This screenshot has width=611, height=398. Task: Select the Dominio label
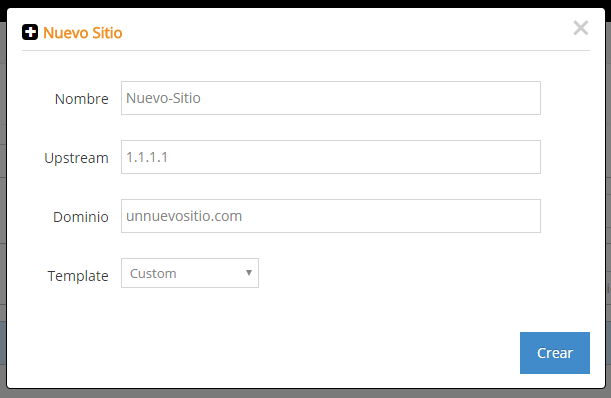(x=81, y=217)
